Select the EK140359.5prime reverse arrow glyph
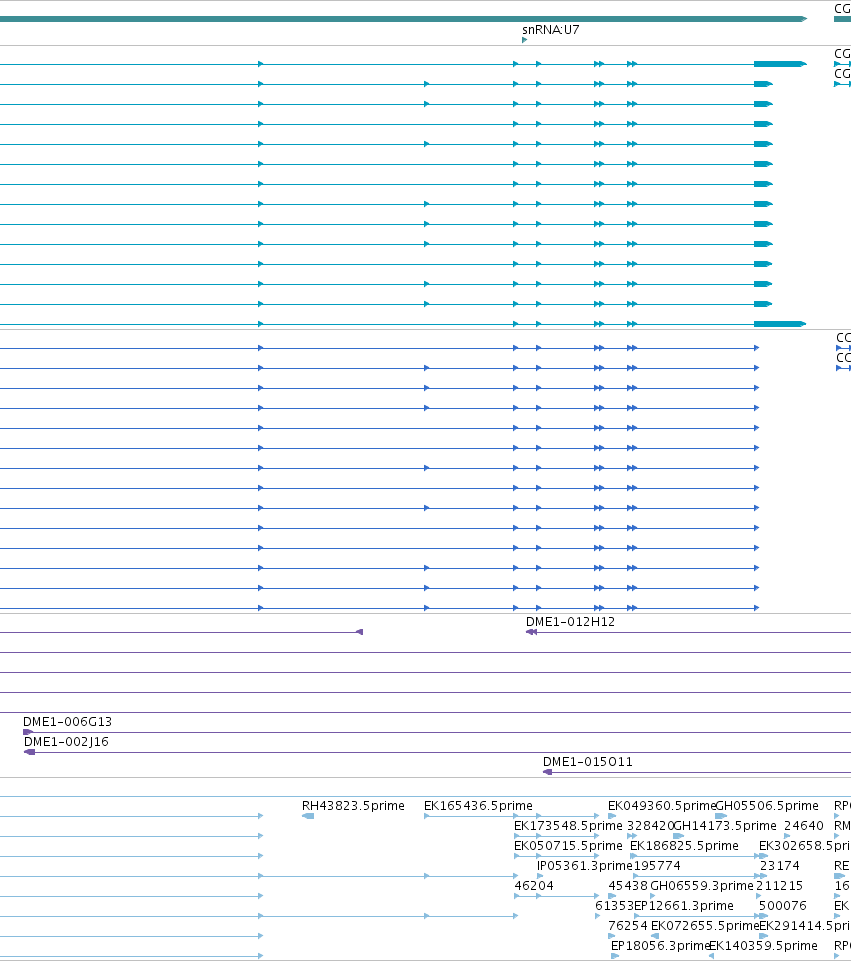The width and height of the screenshot is (851, 961). pyautogui.click(x=711, y=955)
